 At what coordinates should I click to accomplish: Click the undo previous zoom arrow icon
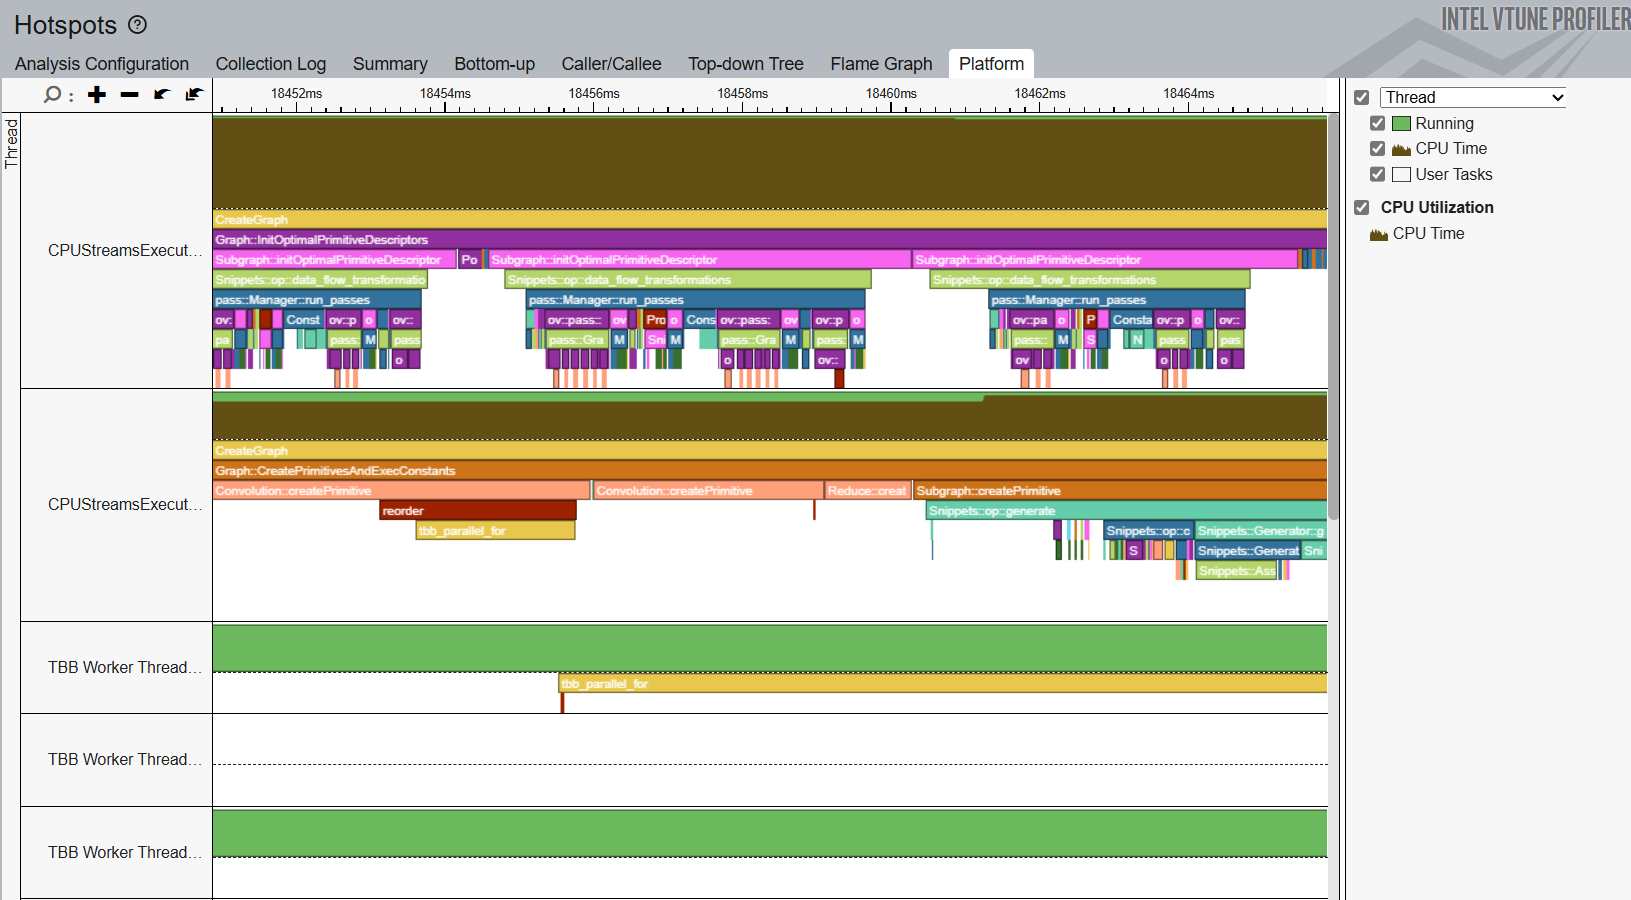point(161,94)
